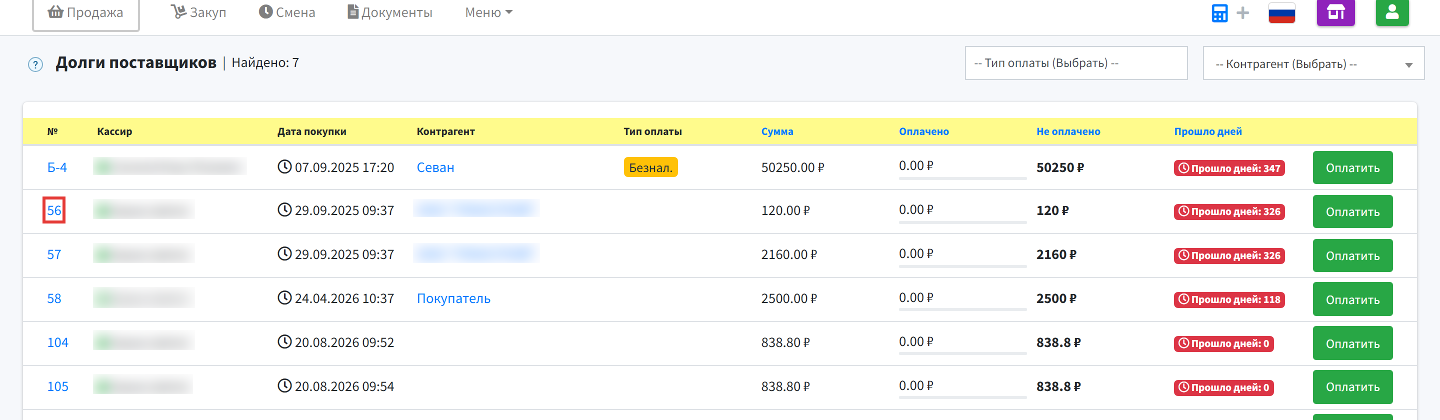This screenshot has height=420, width=1440.
Task: Pay debt for order Б-4 with 'Оплатить'
Action: coord(1352,168)
